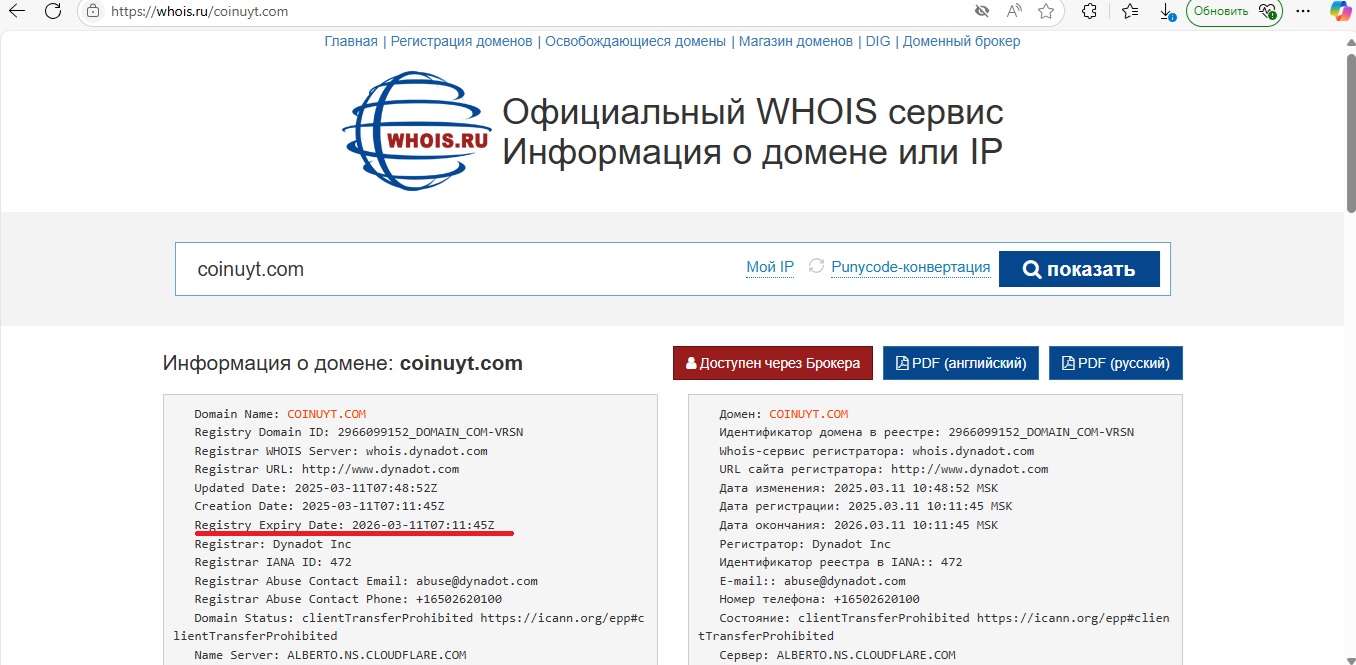Viewport: 1356px width, 665px height.
Task: Click Name Server ALBERTO.NS.CLOUDFLARE.COM line
Action: (x=330, y=655)
